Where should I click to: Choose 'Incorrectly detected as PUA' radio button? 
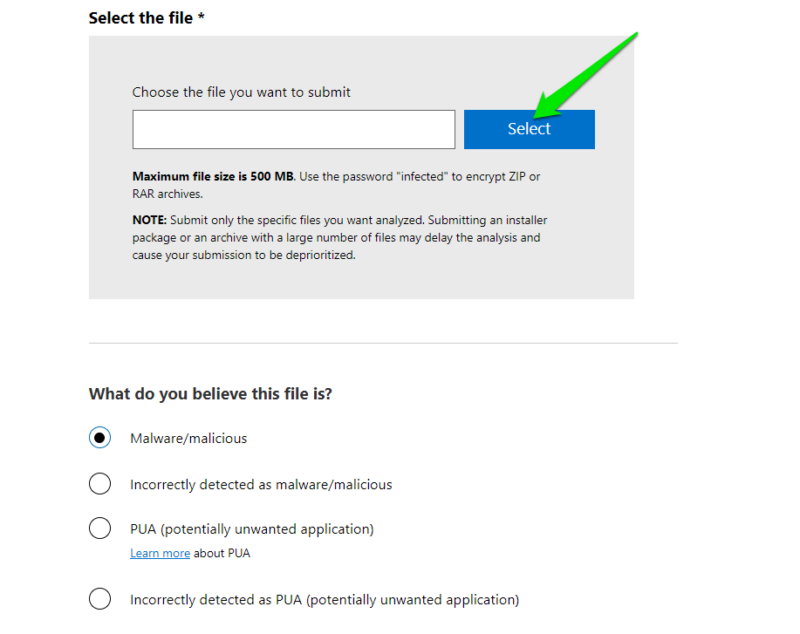[x=100, y=598]
